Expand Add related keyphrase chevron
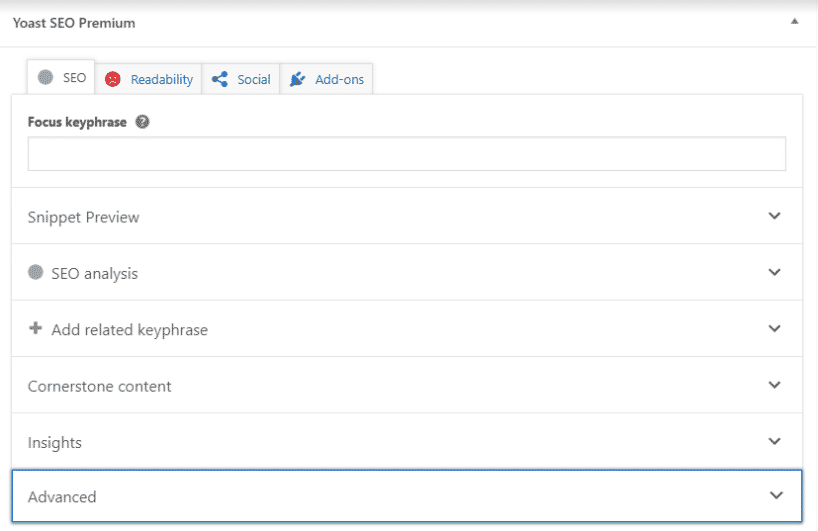This screenshot has width=818, height=531. pyautogui.click(x=775, y=329)
